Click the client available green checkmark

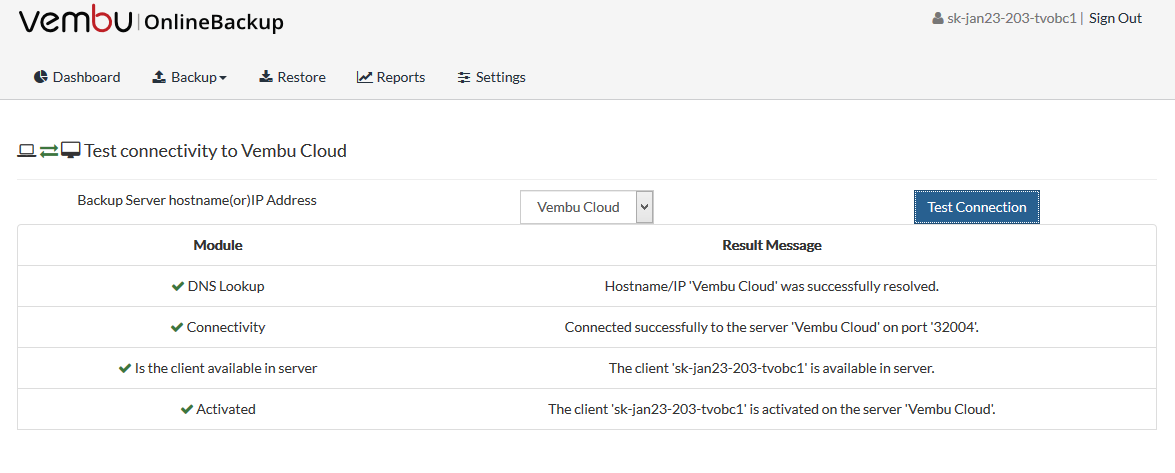[125, 368]
